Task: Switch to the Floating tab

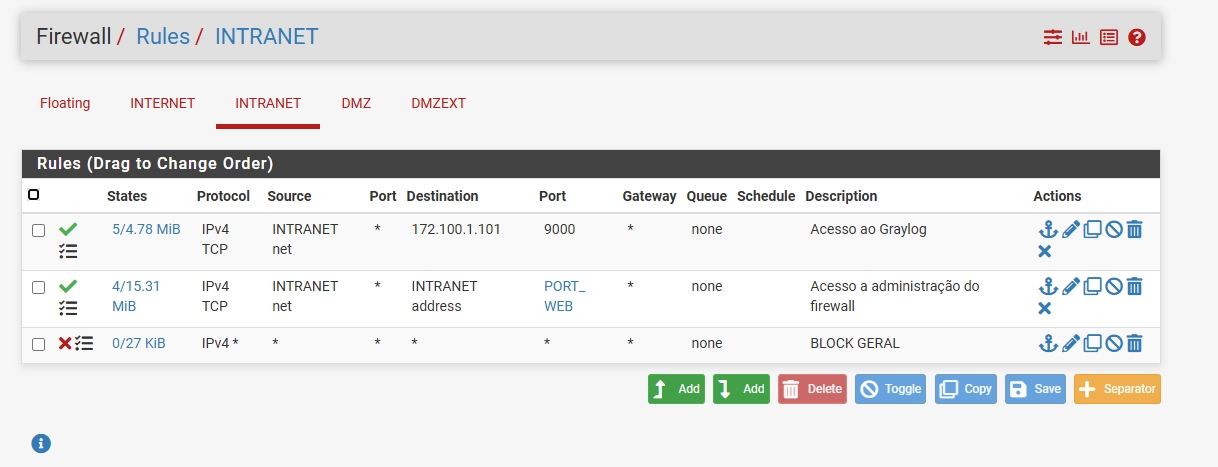Action: tap(65, 103)
